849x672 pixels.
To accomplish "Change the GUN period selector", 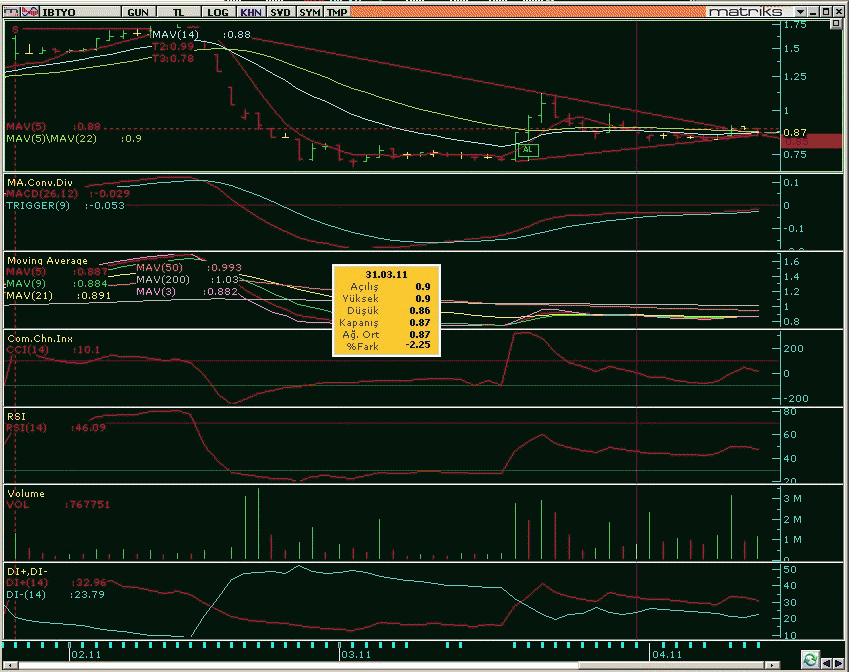I will (138, 12).
